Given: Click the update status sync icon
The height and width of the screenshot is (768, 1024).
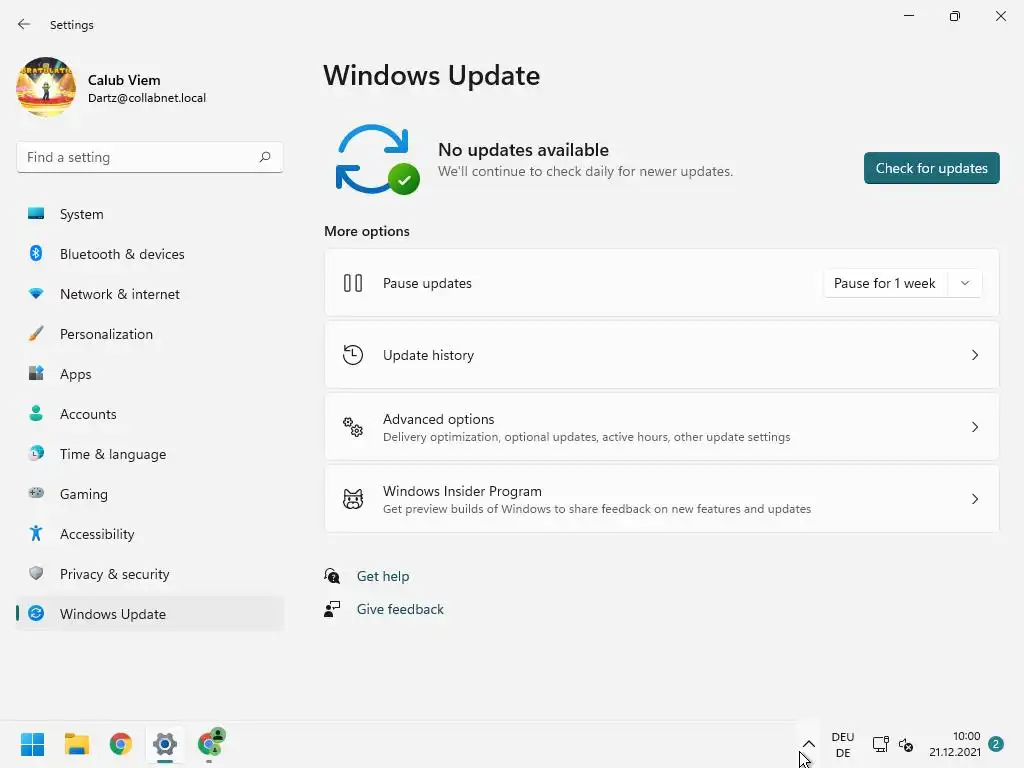Looking at the screenshot, I should (x=377, y=159).
